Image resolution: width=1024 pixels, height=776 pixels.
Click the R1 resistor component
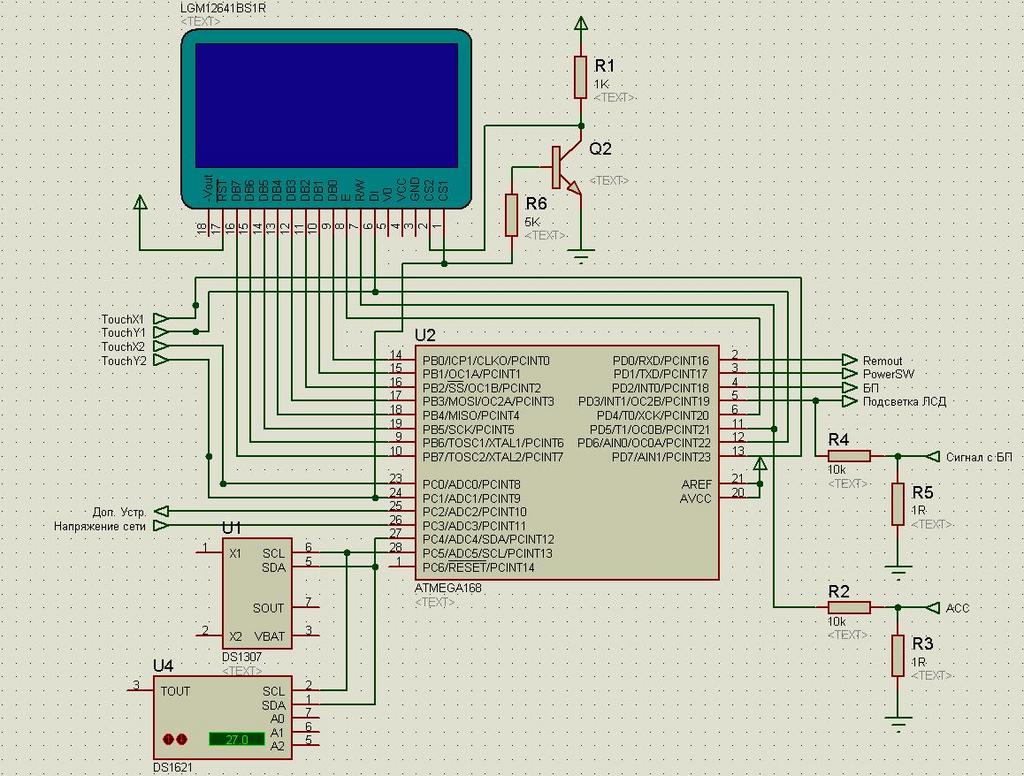[581, 77]
